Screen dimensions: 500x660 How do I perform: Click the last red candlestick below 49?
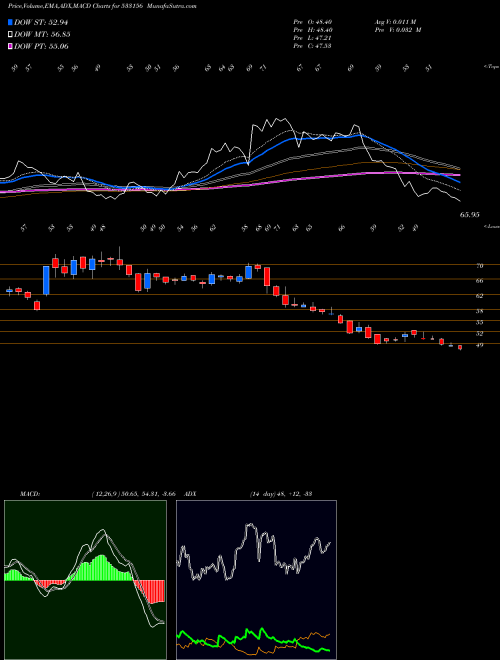[x=460, y=347]
